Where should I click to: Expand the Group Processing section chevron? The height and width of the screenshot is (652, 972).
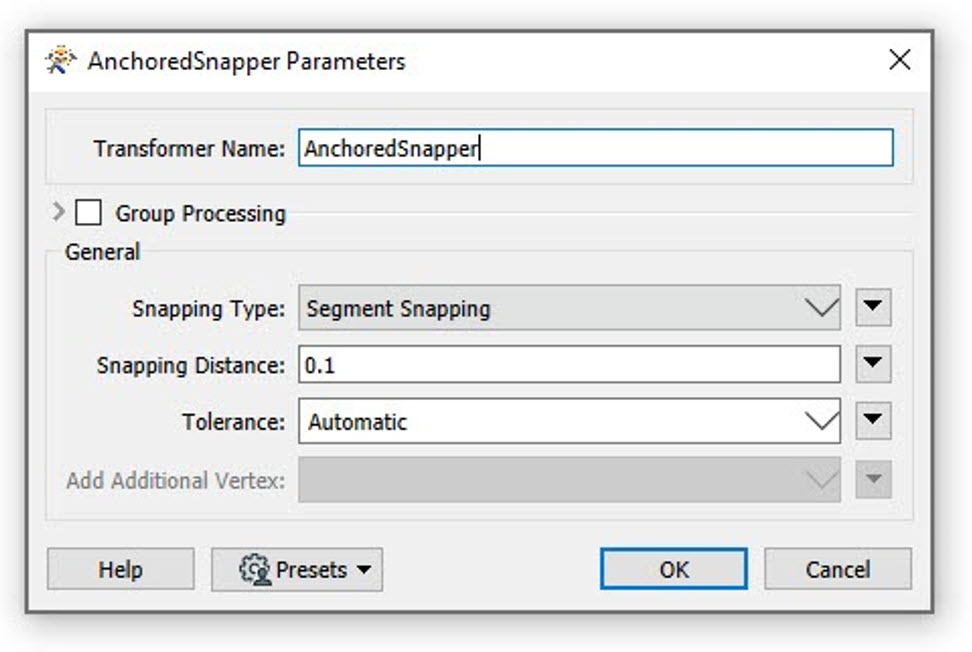pos(58,212)
